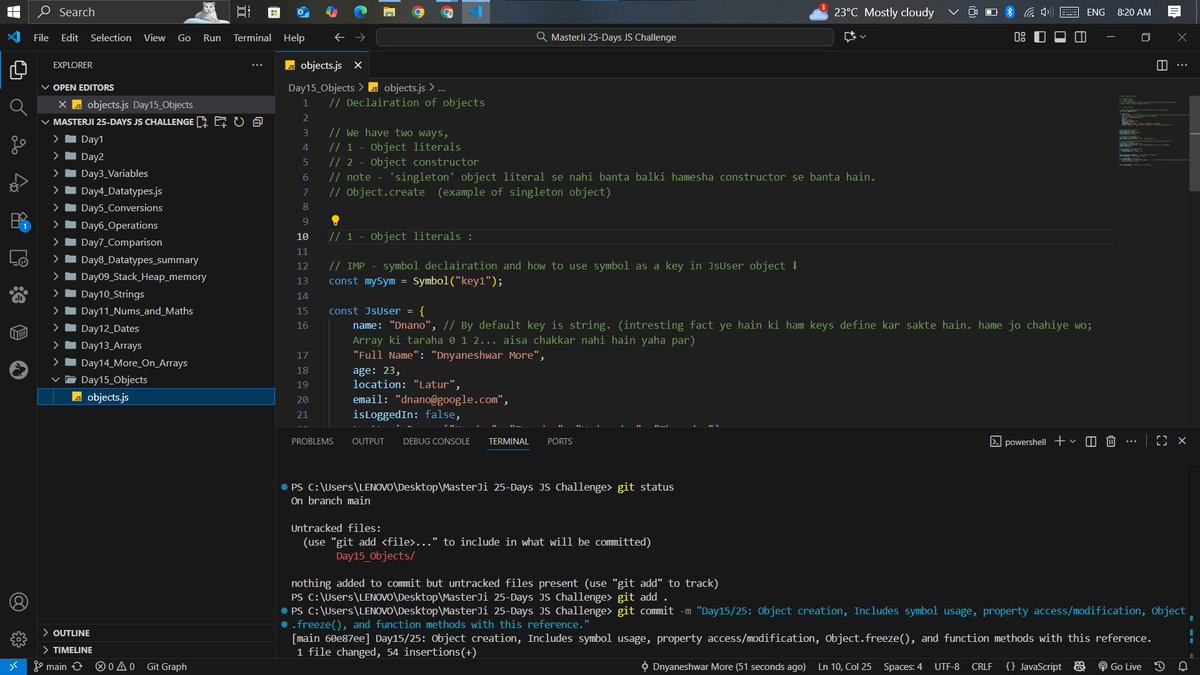
Task: Show hidden system tray icons chevron
Action: (x=955, y=12)
